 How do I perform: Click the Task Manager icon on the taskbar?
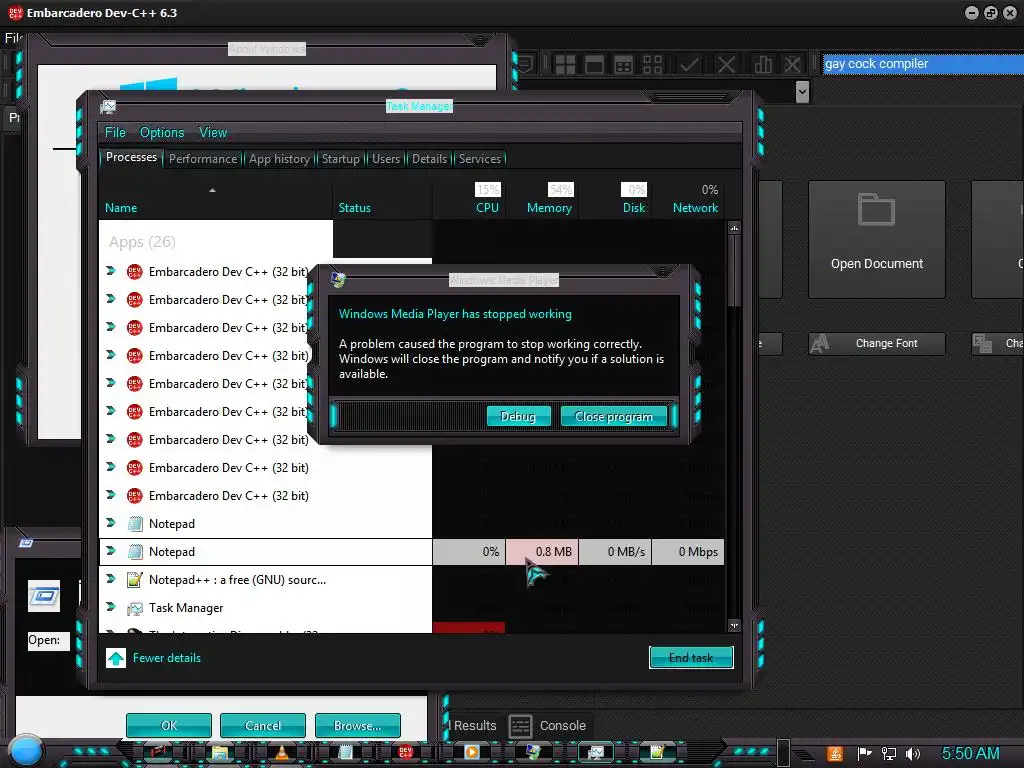(x=596, y=753)
